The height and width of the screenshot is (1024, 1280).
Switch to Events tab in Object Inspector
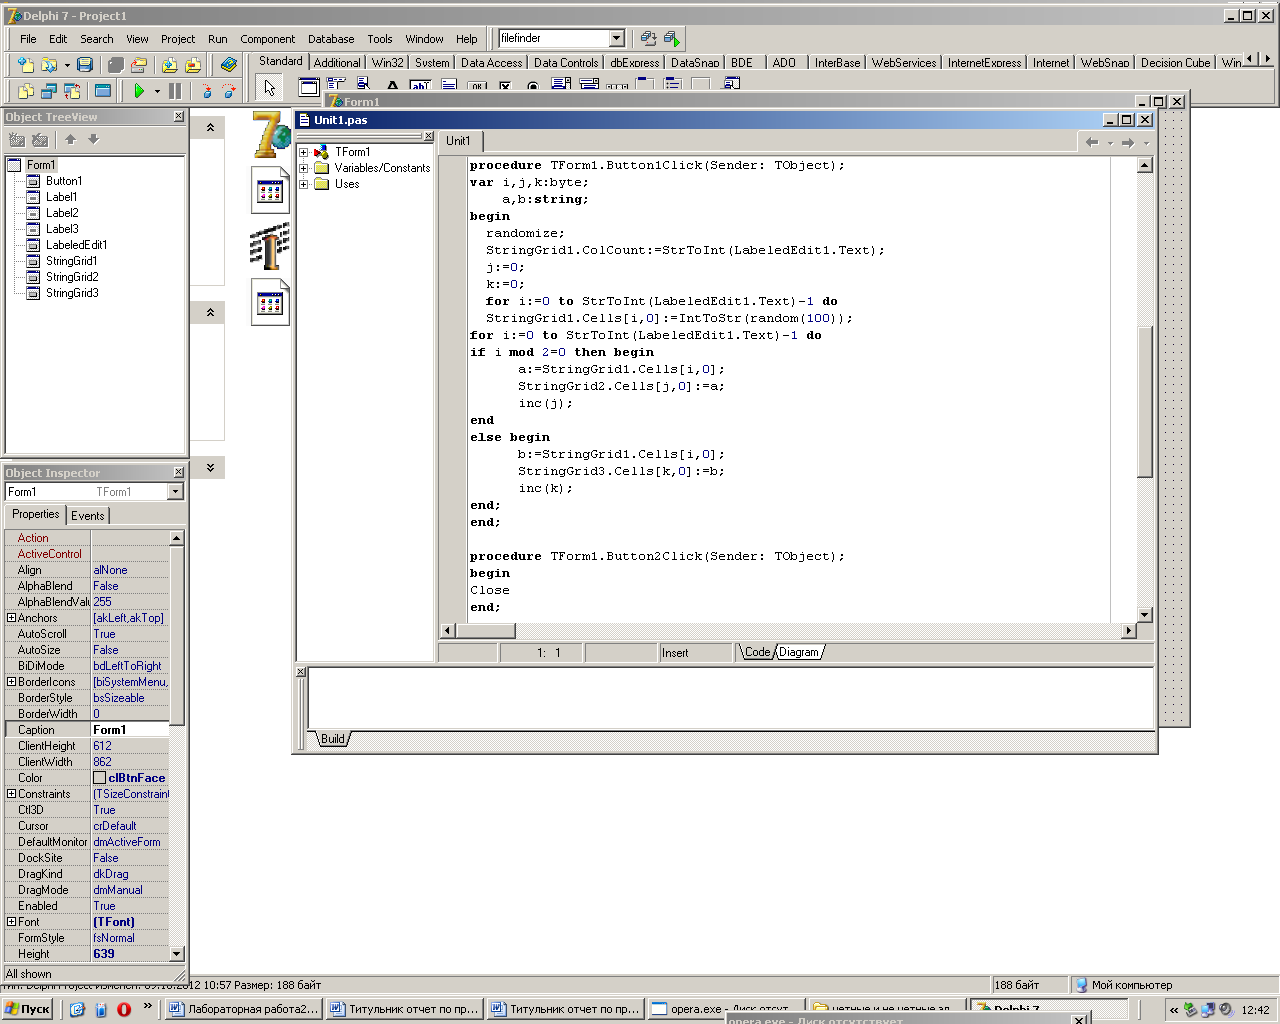pos(88,516)
